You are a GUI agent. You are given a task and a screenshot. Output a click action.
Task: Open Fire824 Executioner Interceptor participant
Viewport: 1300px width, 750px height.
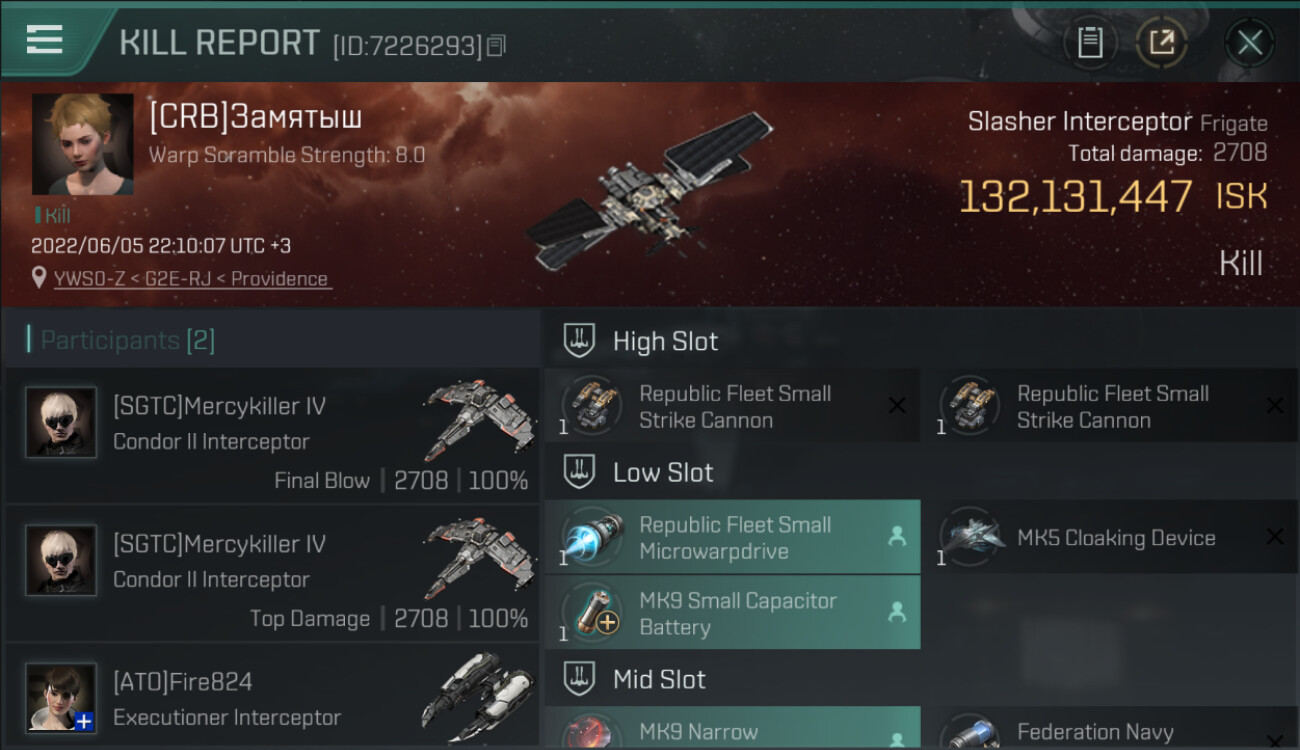pyautogui.click(x=272, y=697)
